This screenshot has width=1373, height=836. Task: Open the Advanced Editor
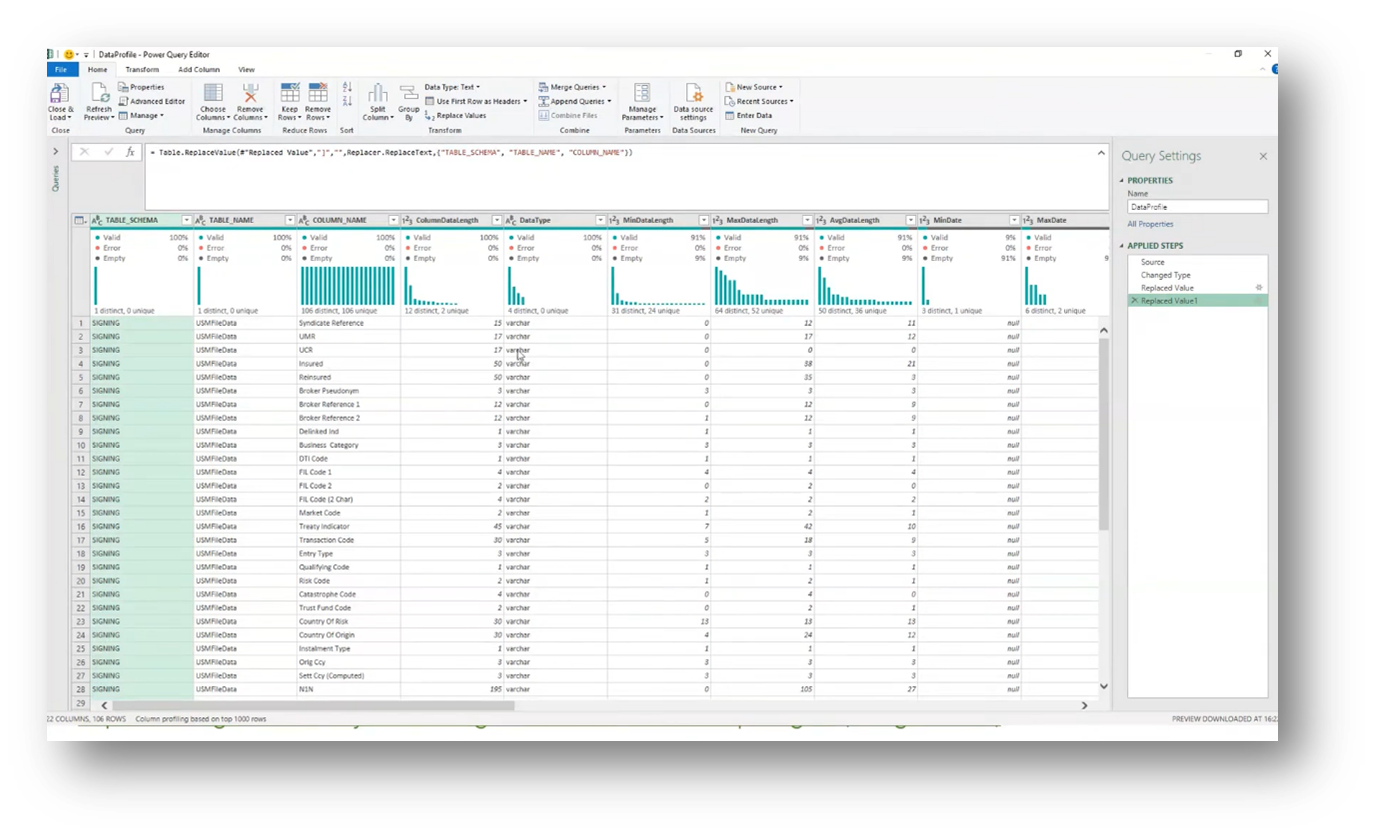pyautogui.click(x=151, y=101)
